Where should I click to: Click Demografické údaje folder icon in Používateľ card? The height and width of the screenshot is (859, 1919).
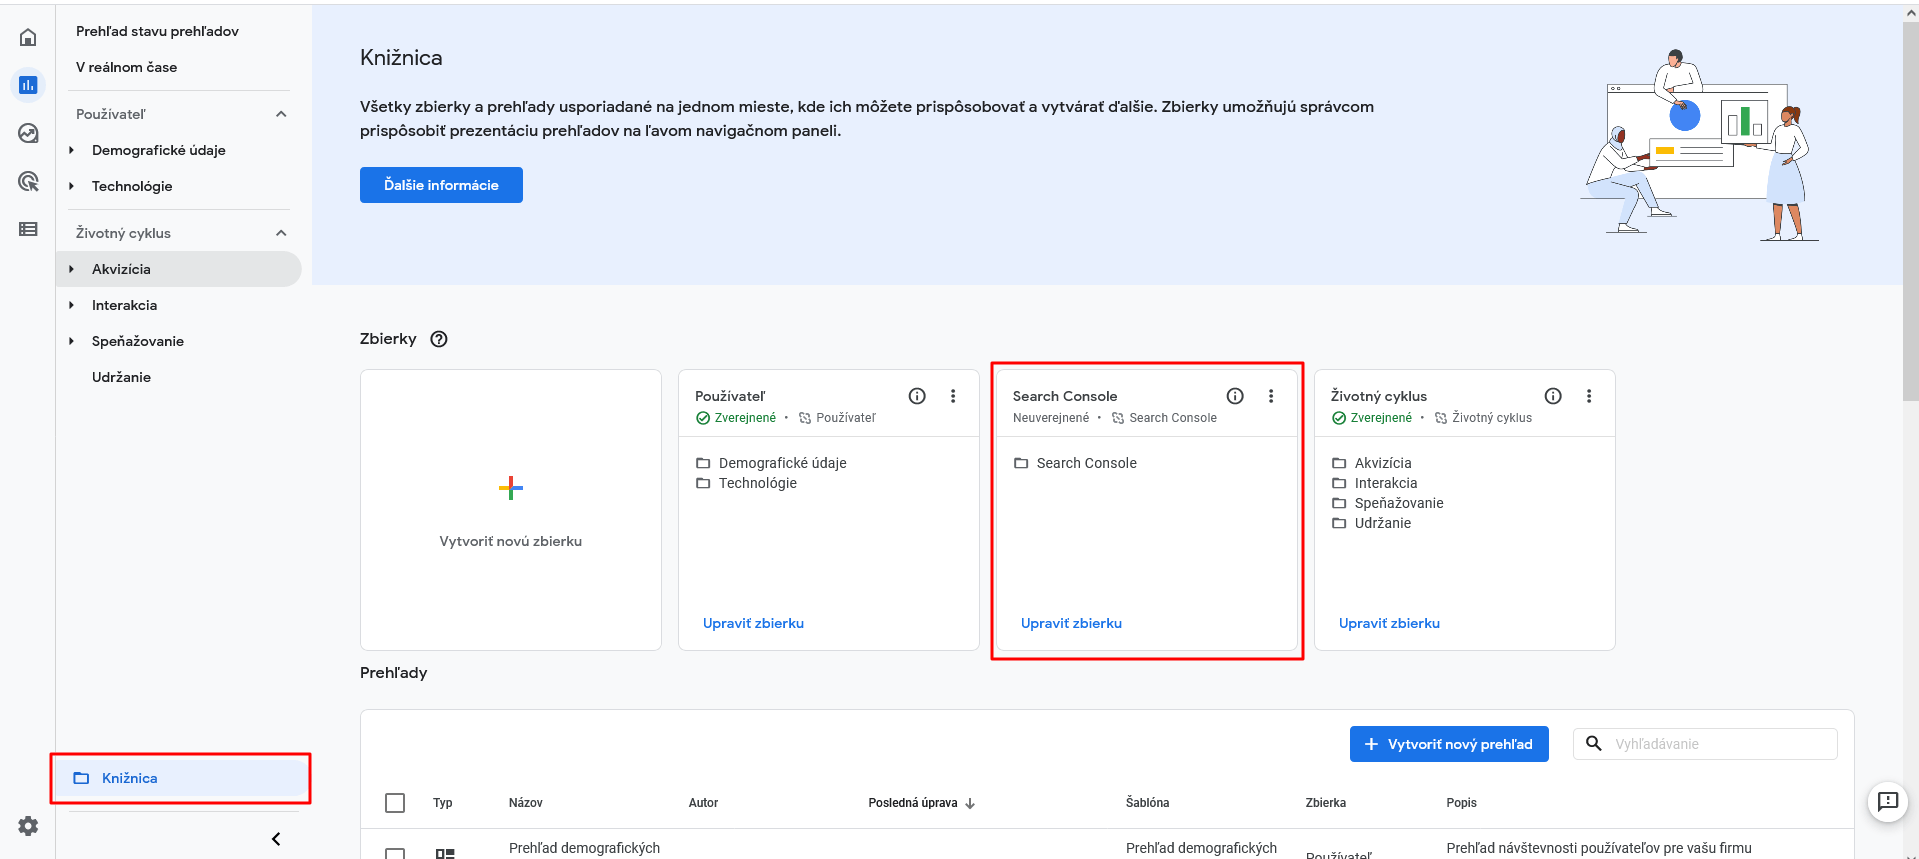coord(703,463)
